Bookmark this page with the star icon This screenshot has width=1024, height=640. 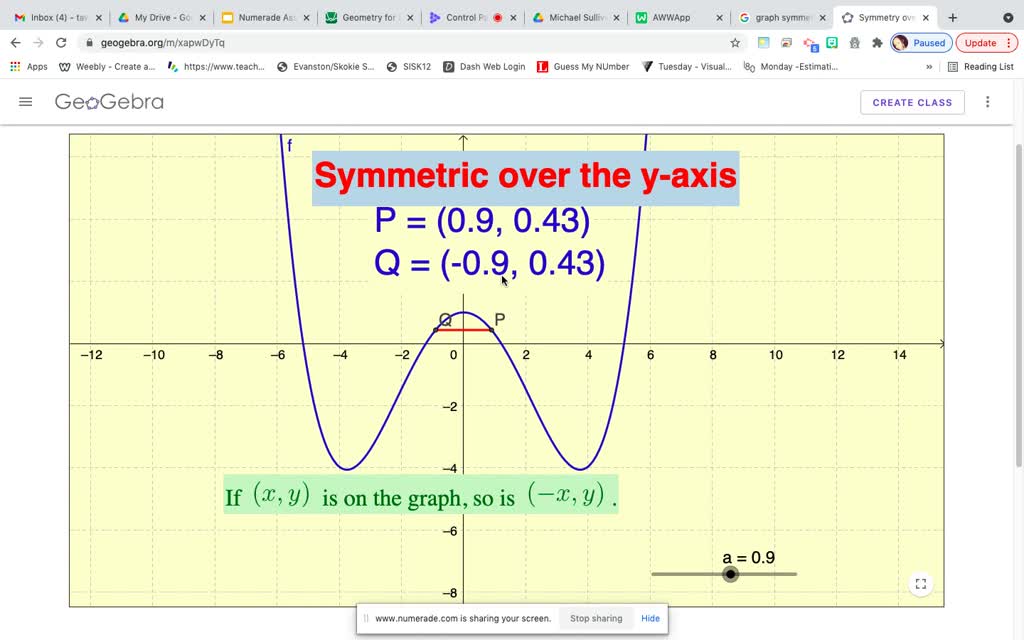[x=735, y=43]
